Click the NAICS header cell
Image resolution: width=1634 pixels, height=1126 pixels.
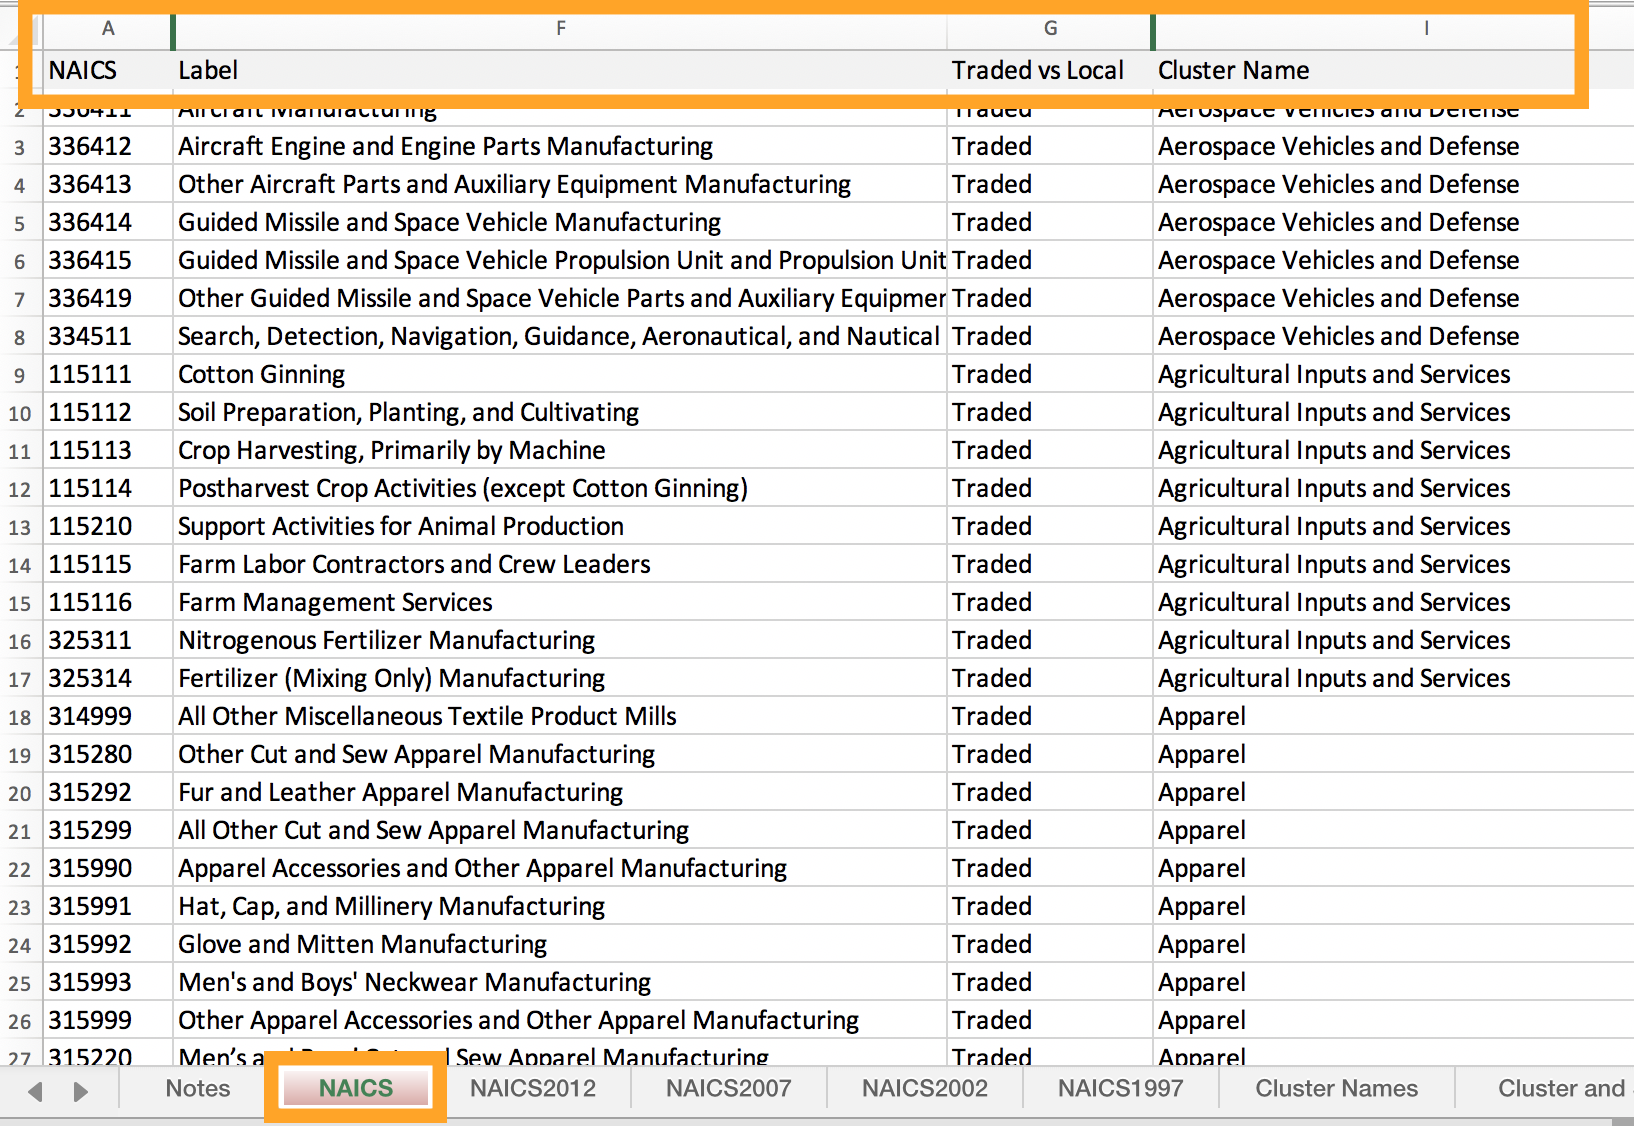pos(108,70)
